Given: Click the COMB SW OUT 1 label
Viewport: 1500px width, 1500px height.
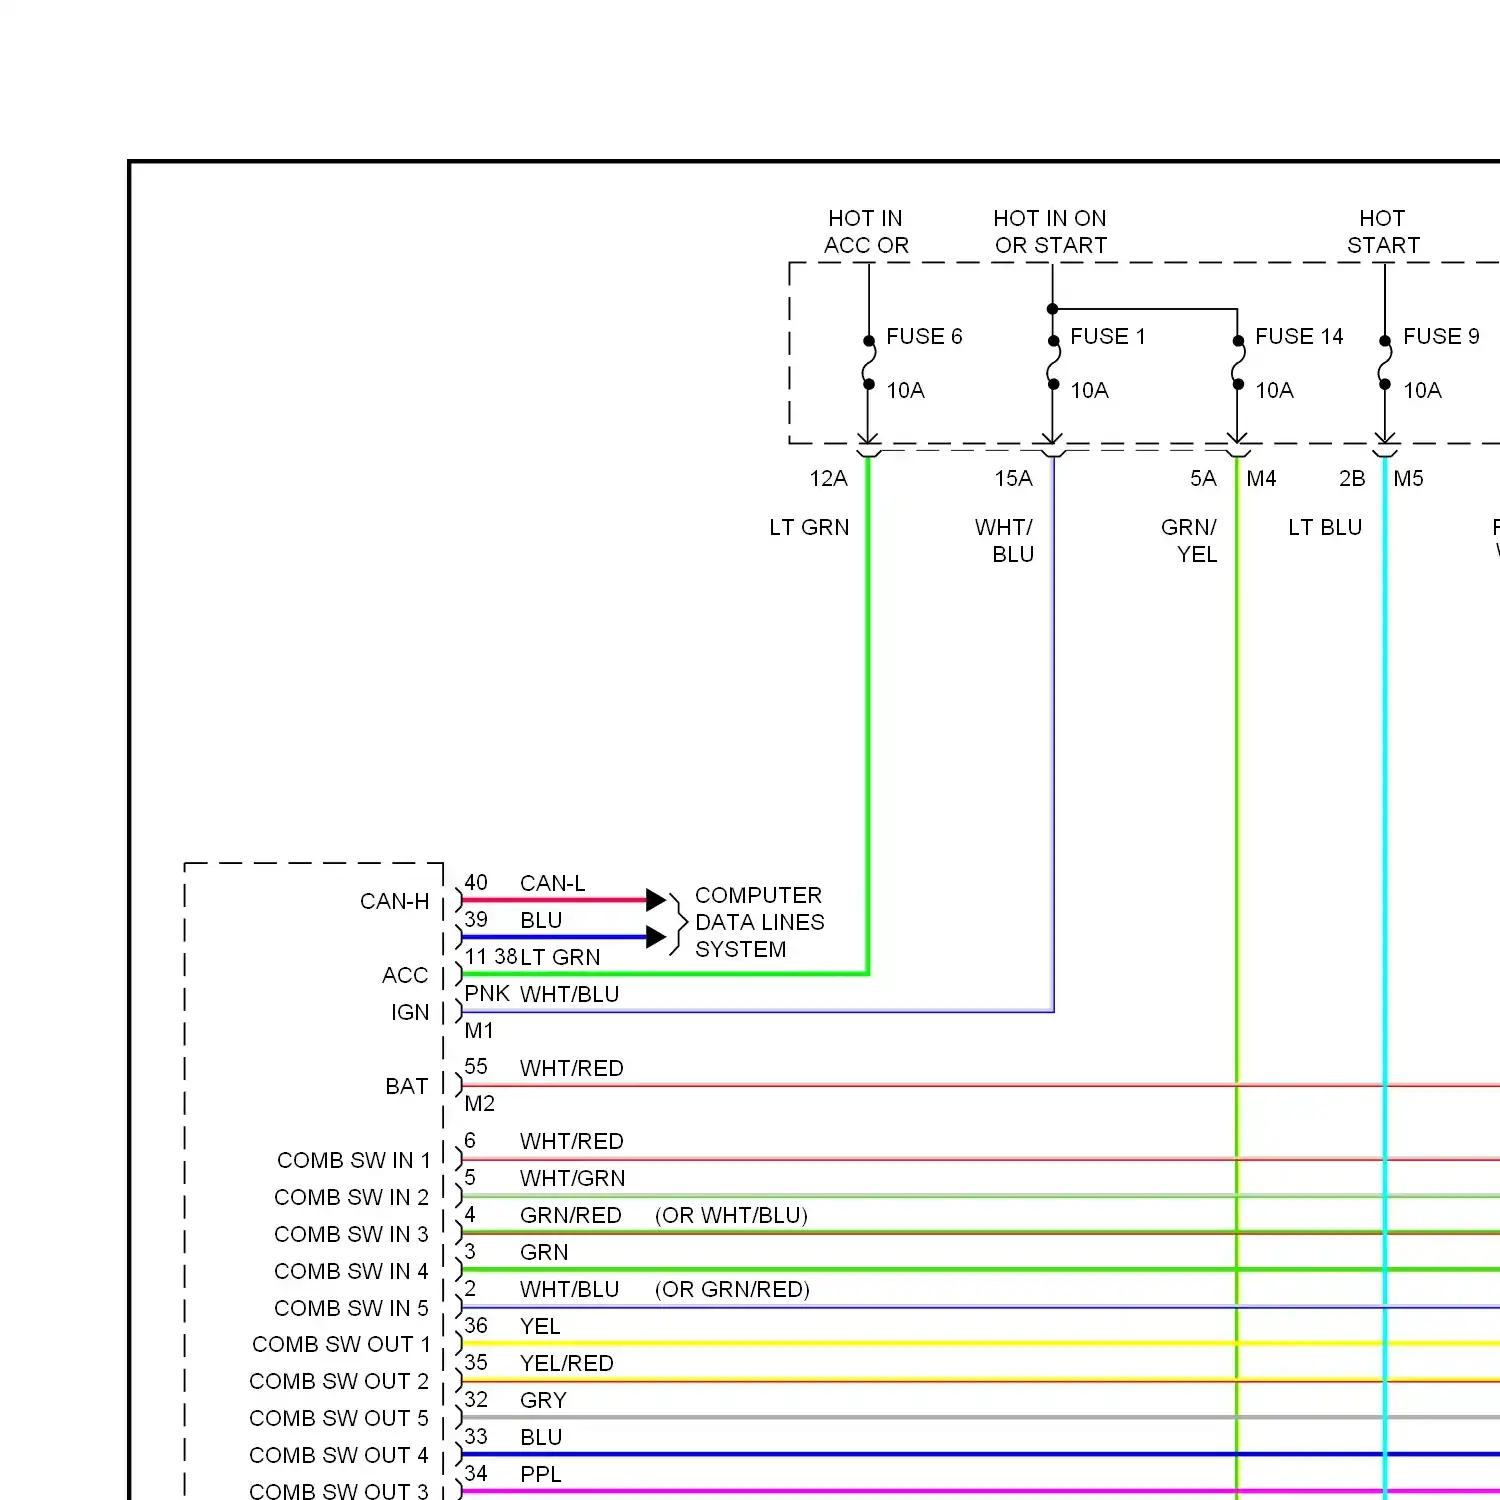Looking at the screenshot, I should click(x=341, y=1344).
